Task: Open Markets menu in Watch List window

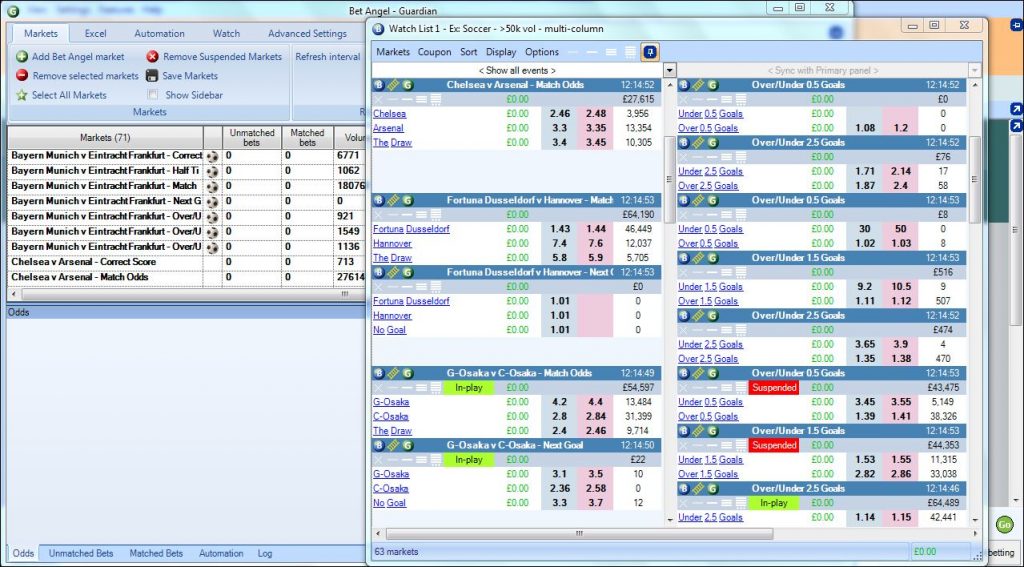Action: [x=393, y=52]
